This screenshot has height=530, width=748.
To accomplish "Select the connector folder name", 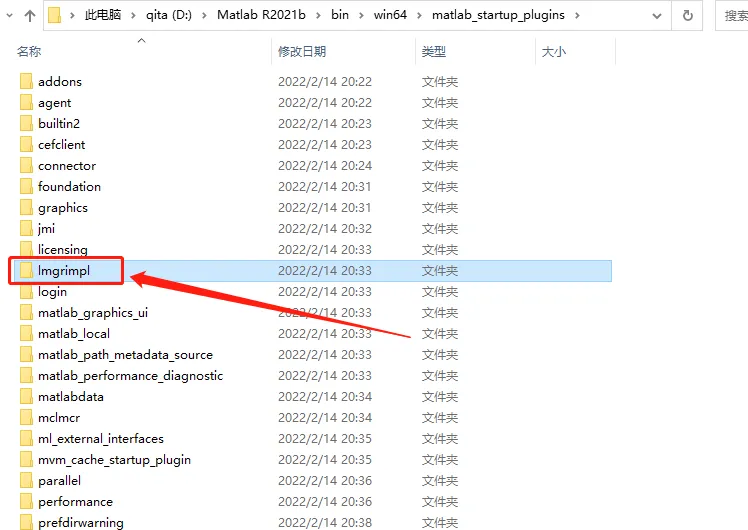I will coord(67,166).
